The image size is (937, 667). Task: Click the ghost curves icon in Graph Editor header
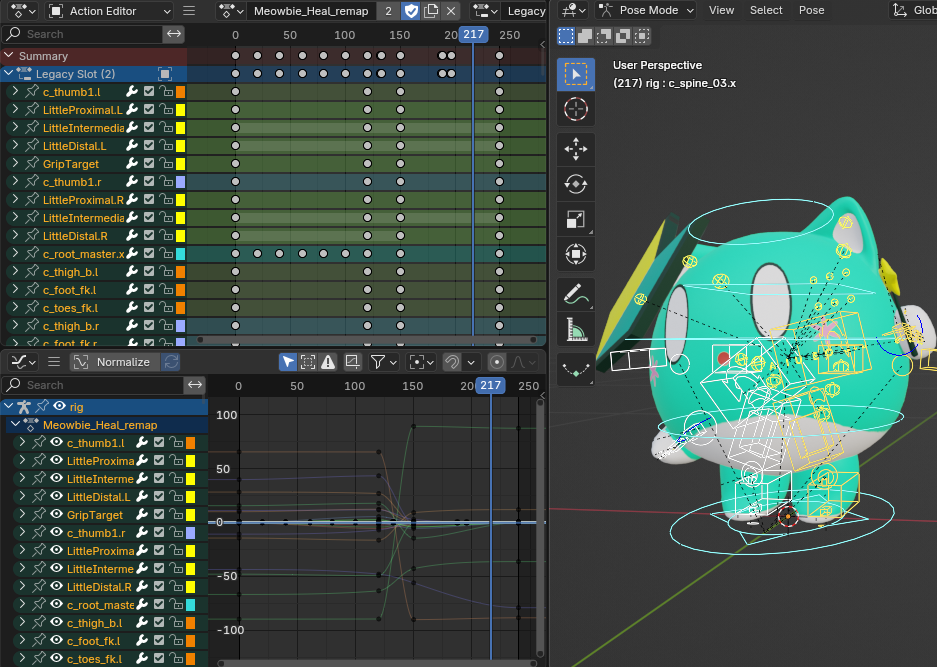pyautogui.click(x=352, y=362)
